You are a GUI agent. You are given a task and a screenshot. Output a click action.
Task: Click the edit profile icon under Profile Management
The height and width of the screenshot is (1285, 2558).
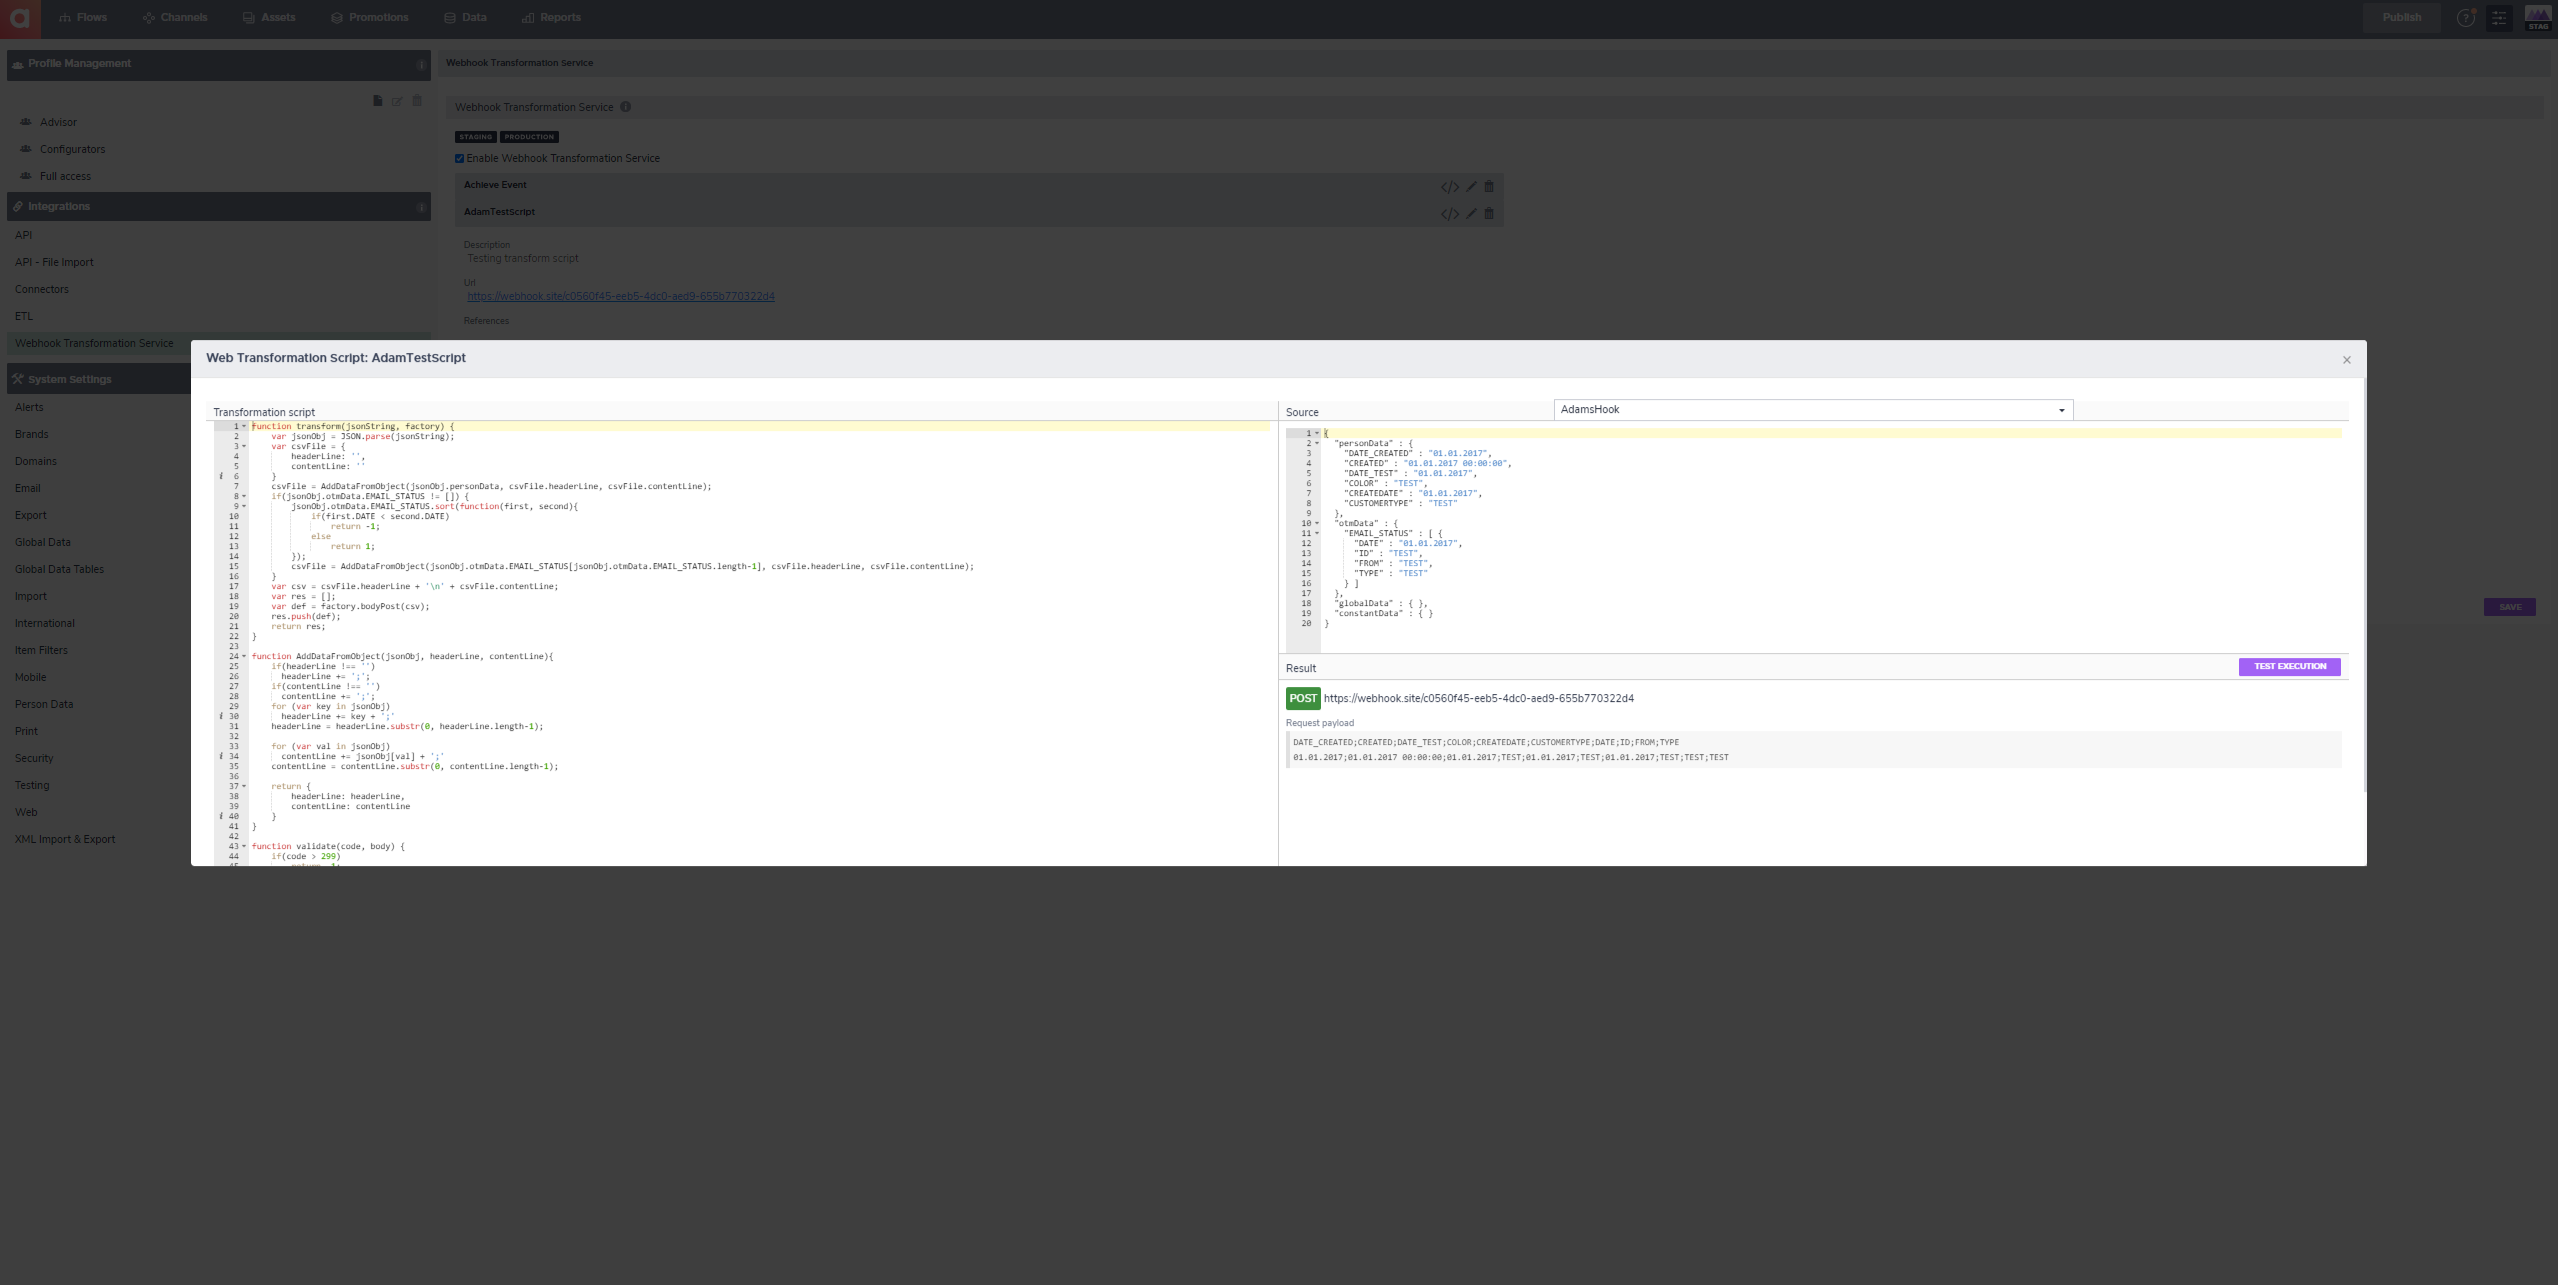coord(398,101)
